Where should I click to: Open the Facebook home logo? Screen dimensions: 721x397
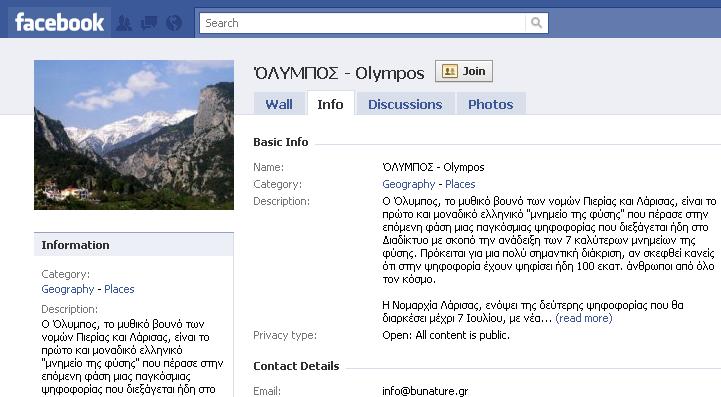point(59,23)
